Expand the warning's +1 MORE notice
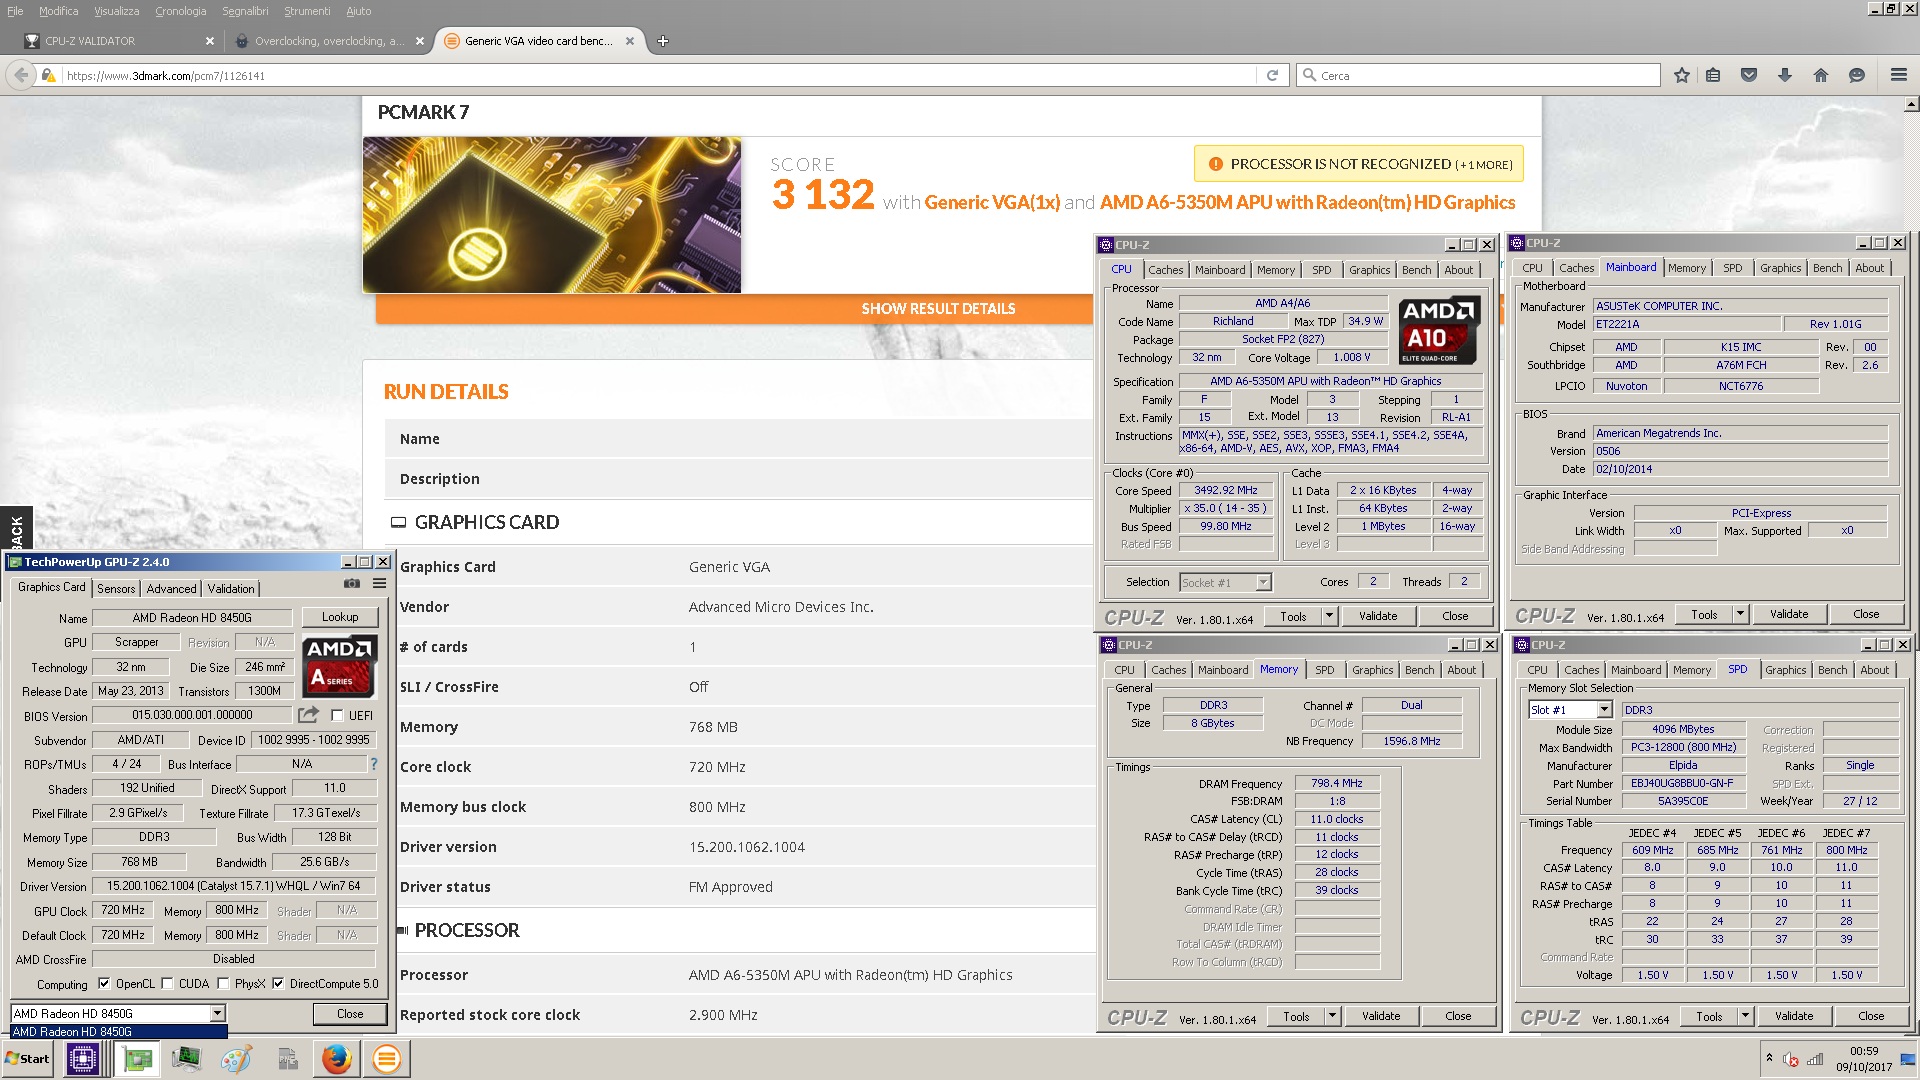 point(1484,165)
